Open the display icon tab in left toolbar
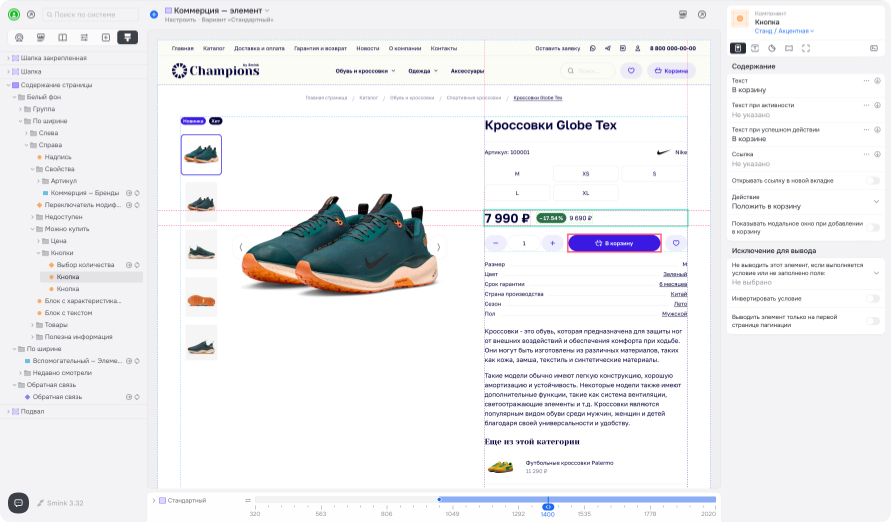 click(41, 37)
